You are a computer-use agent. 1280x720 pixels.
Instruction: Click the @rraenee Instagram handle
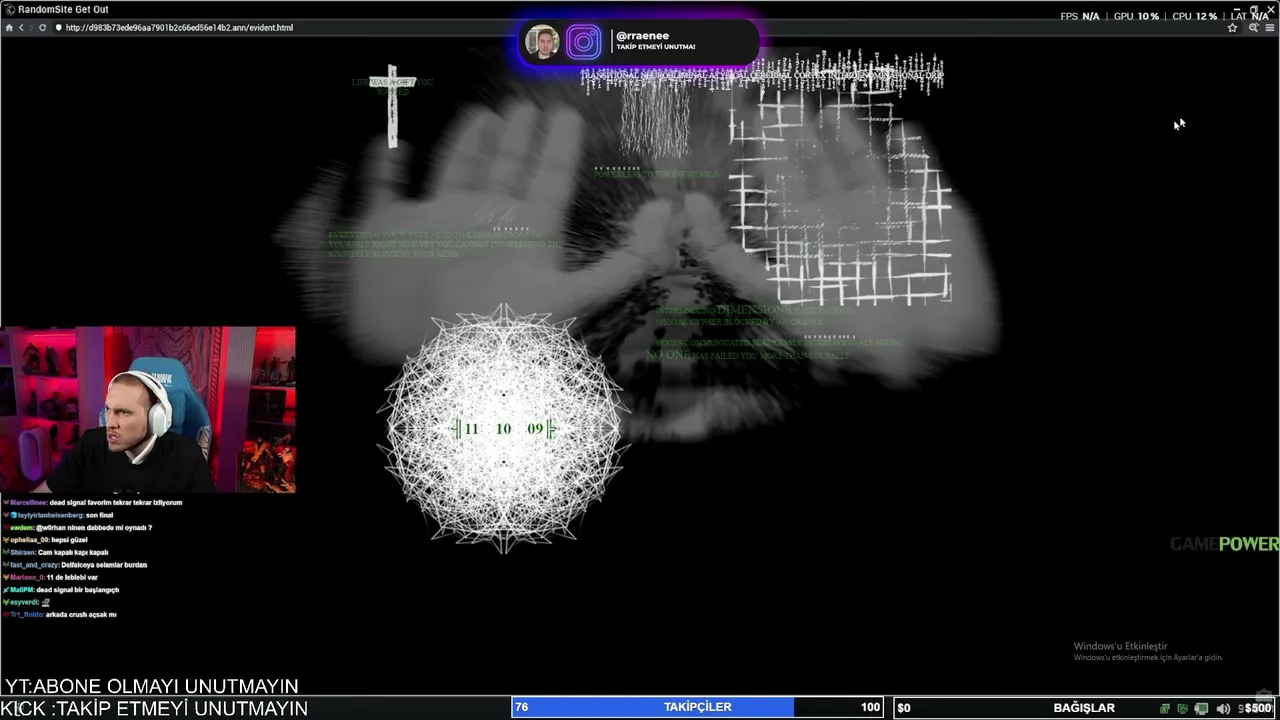click(642, 36)
